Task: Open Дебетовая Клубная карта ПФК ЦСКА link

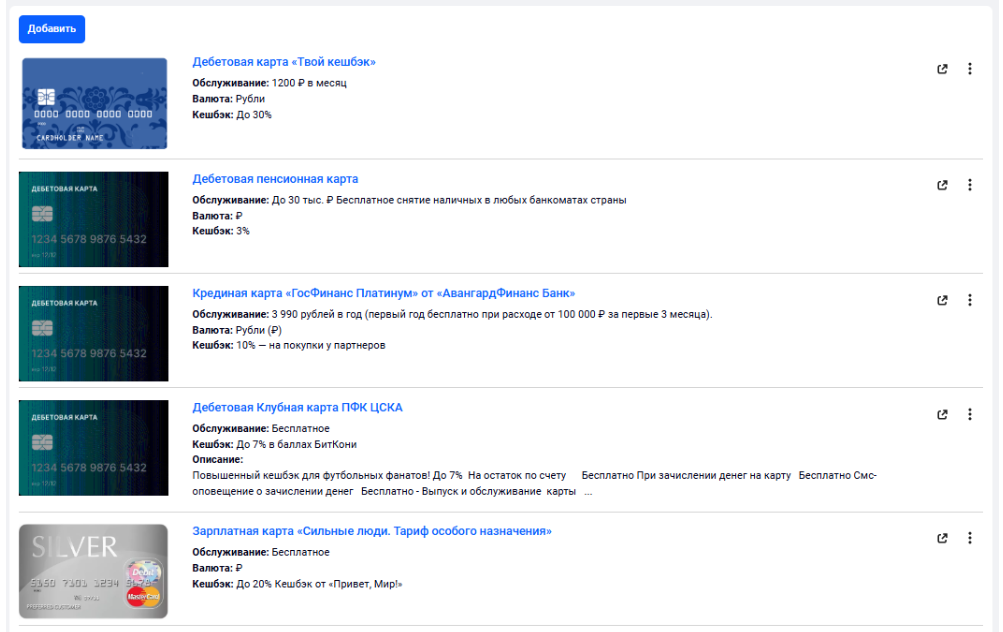Action: tap(297, 407)
